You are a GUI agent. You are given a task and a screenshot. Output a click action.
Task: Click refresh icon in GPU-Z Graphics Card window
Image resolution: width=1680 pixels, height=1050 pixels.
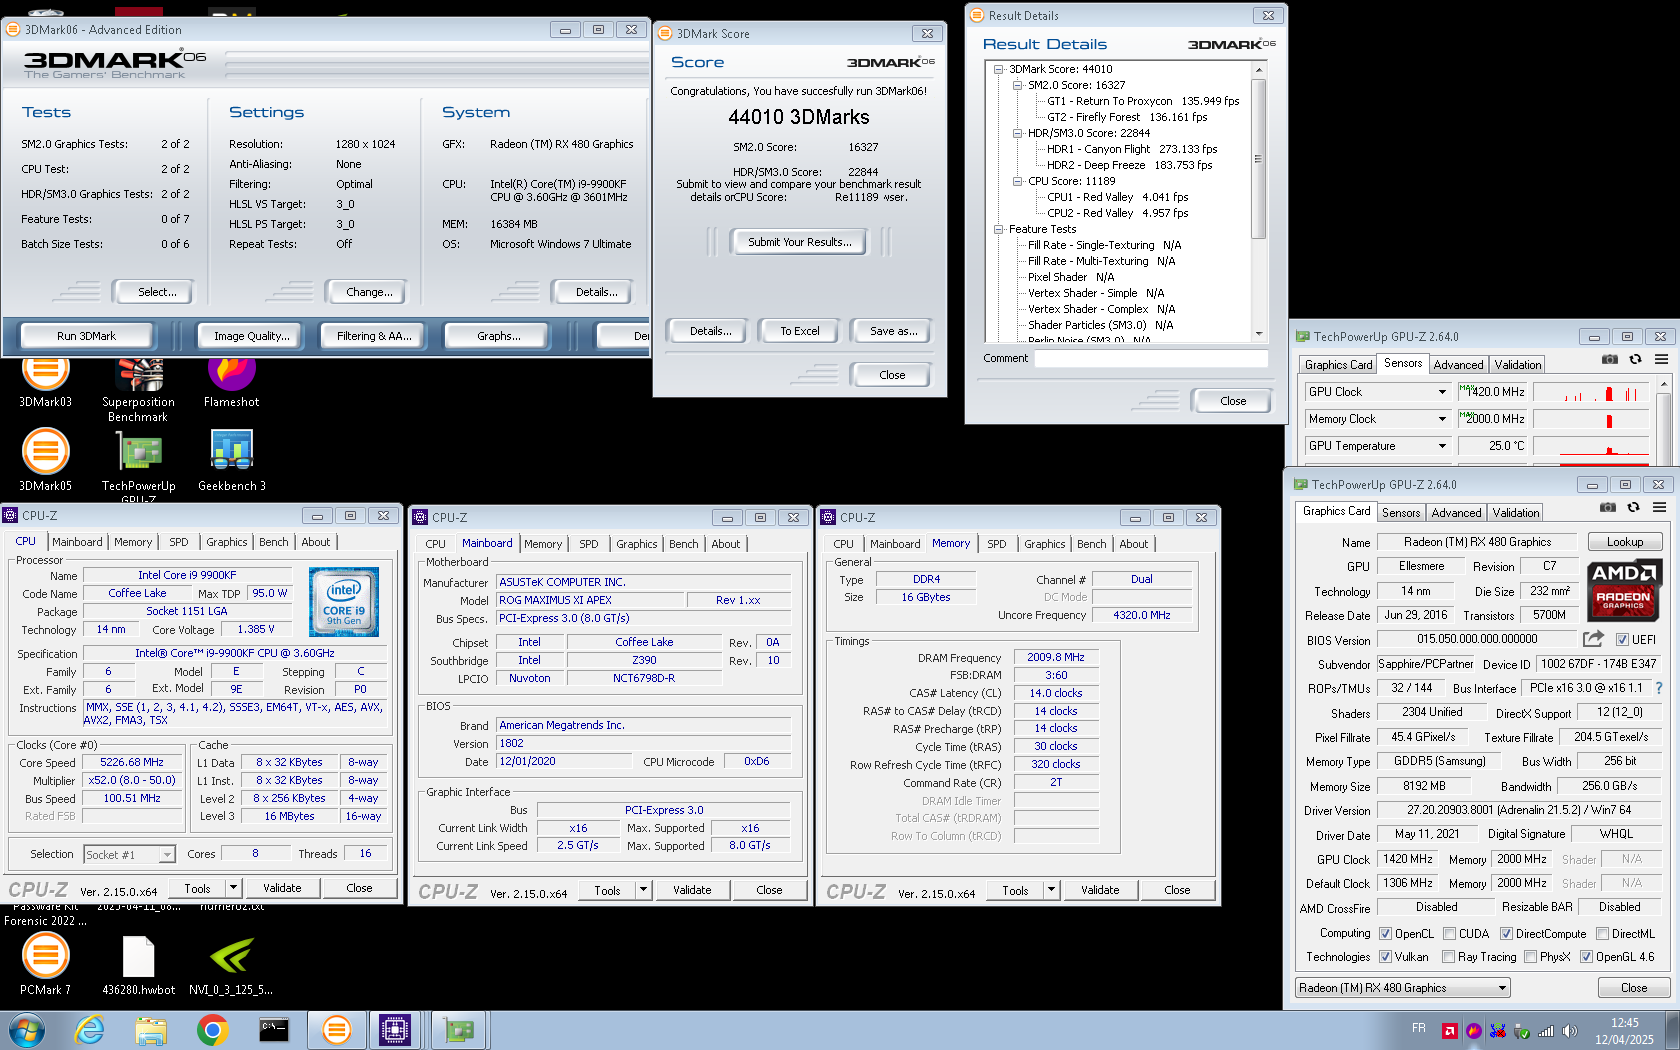click(1633, 508)
